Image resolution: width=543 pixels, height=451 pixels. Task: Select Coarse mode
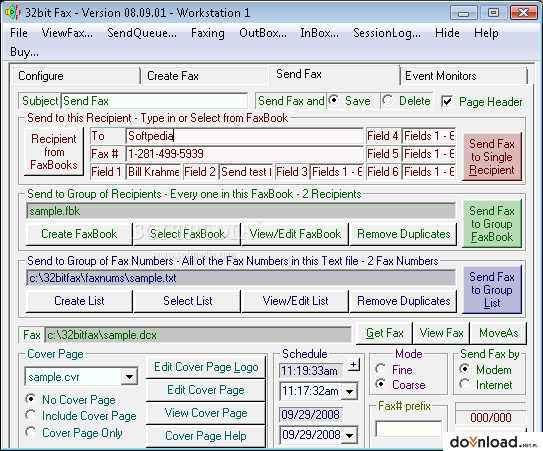[400, 384]
